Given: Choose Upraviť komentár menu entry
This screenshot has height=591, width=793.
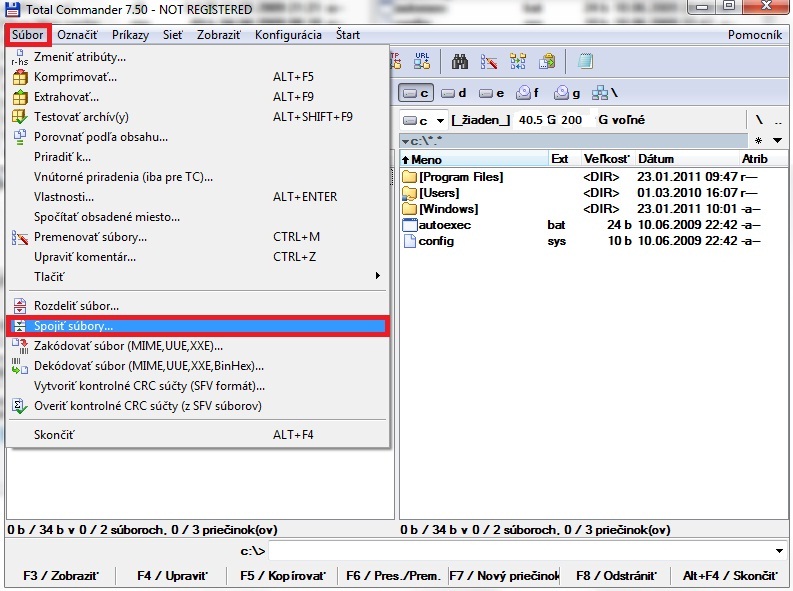Looking at the screenshot, I should (x=197, y=257).
